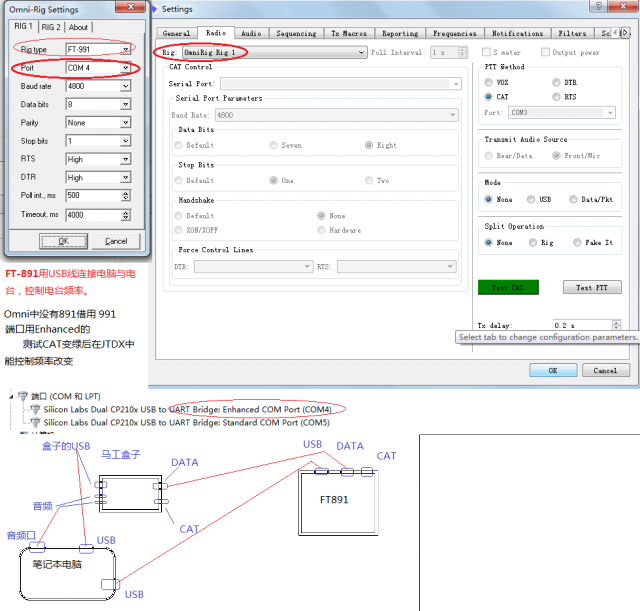Set Split Operation to Rig
640x611 pixels.
[533, 242]
